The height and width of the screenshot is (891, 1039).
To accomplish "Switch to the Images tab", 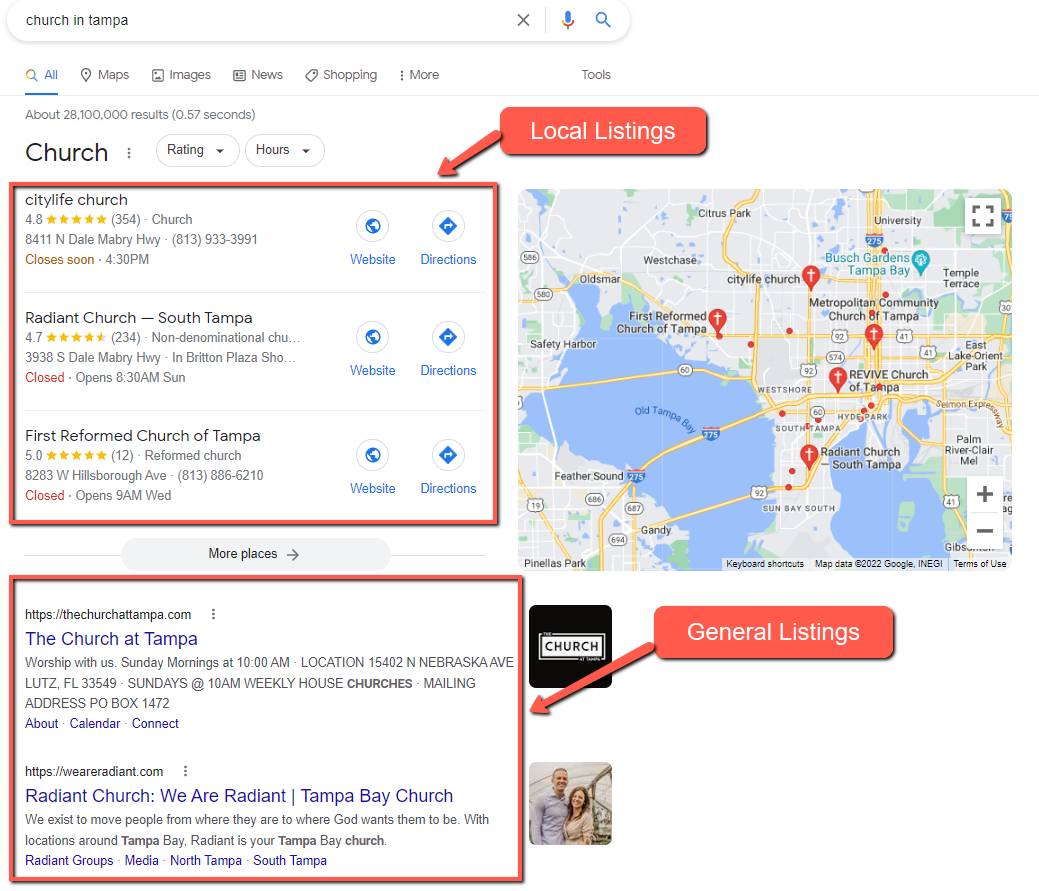I will [181, 75].
